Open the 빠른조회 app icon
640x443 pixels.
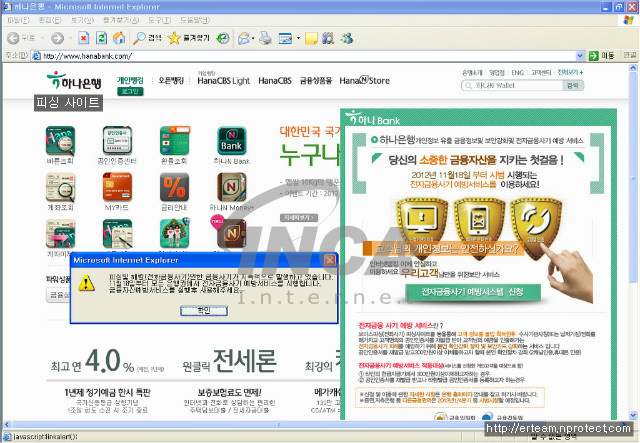click(x=60, y=141)
